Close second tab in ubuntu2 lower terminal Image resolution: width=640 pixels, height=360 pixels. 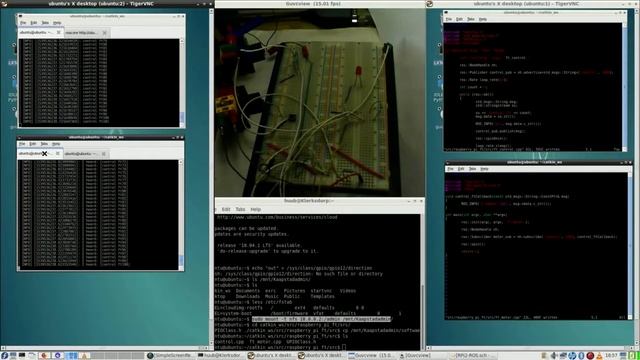pos(104,154)
